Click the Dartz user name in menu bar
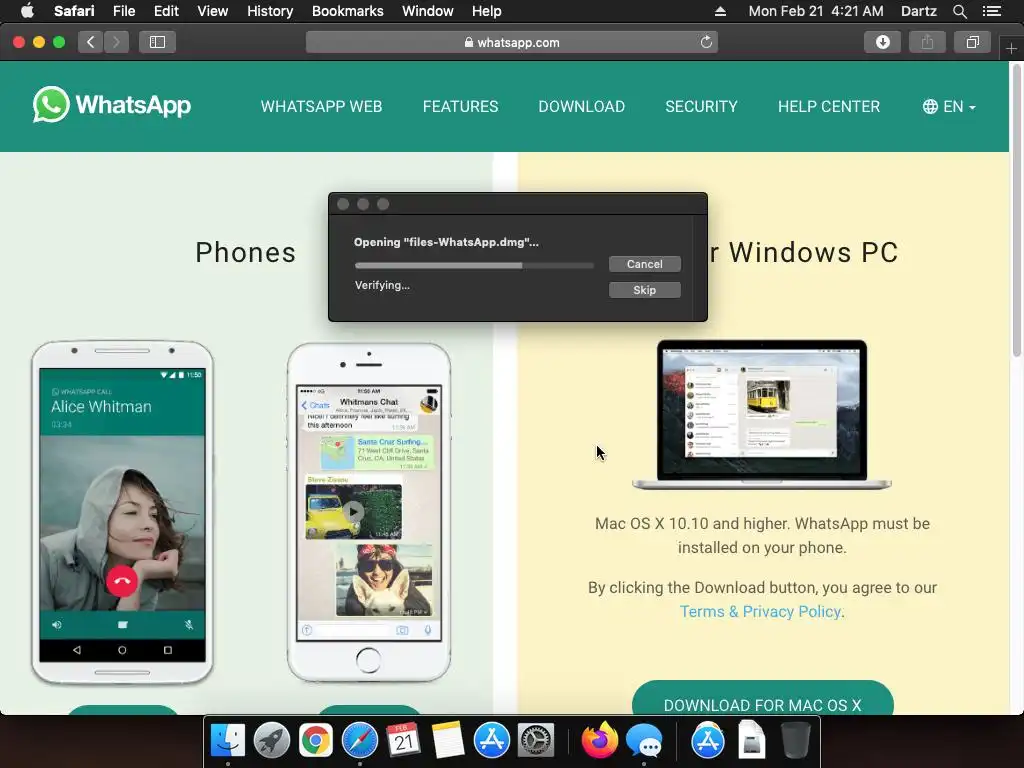 (x=918, y=11)
